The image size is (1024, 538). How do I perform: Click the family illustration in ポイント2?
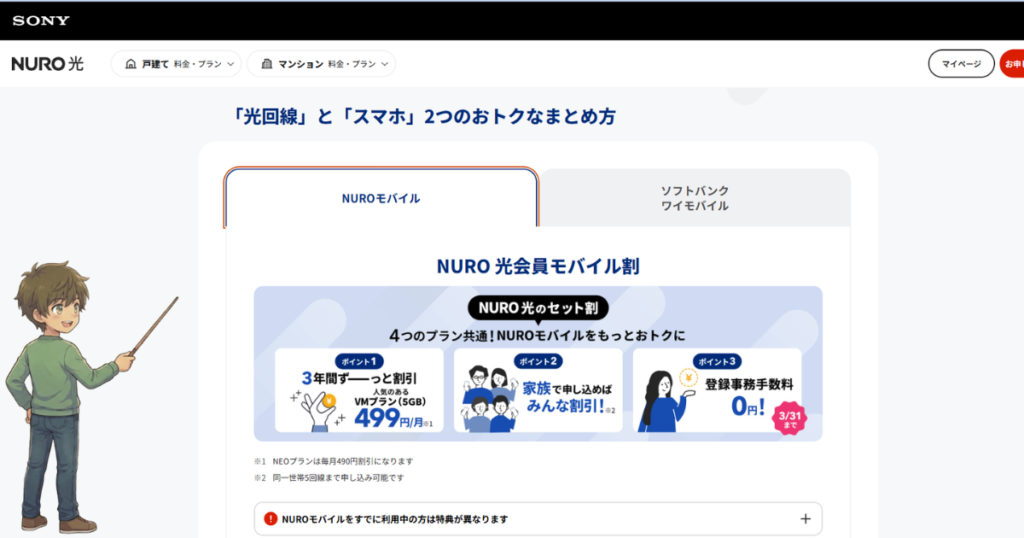click(490, 399)
